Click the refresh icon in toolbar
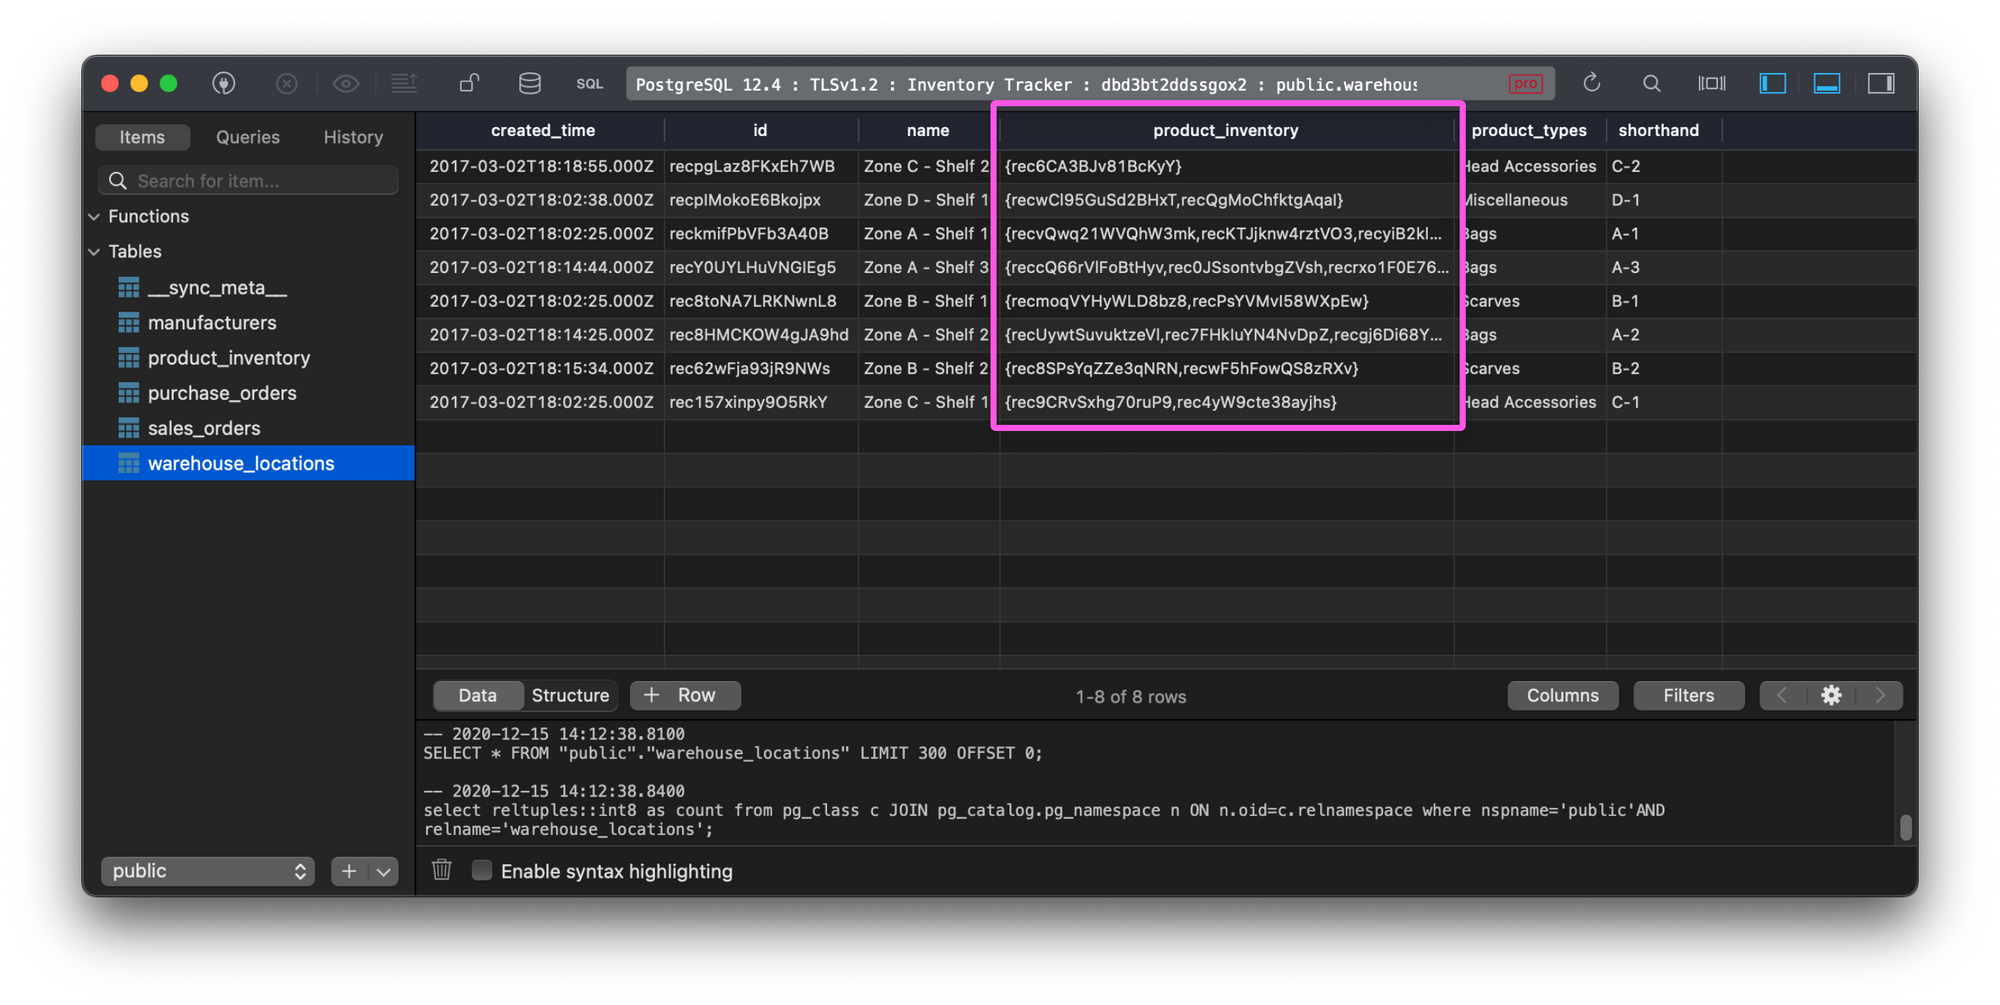The image size is (2000, 1005). pyautogui.click(x=1592, y=84)
